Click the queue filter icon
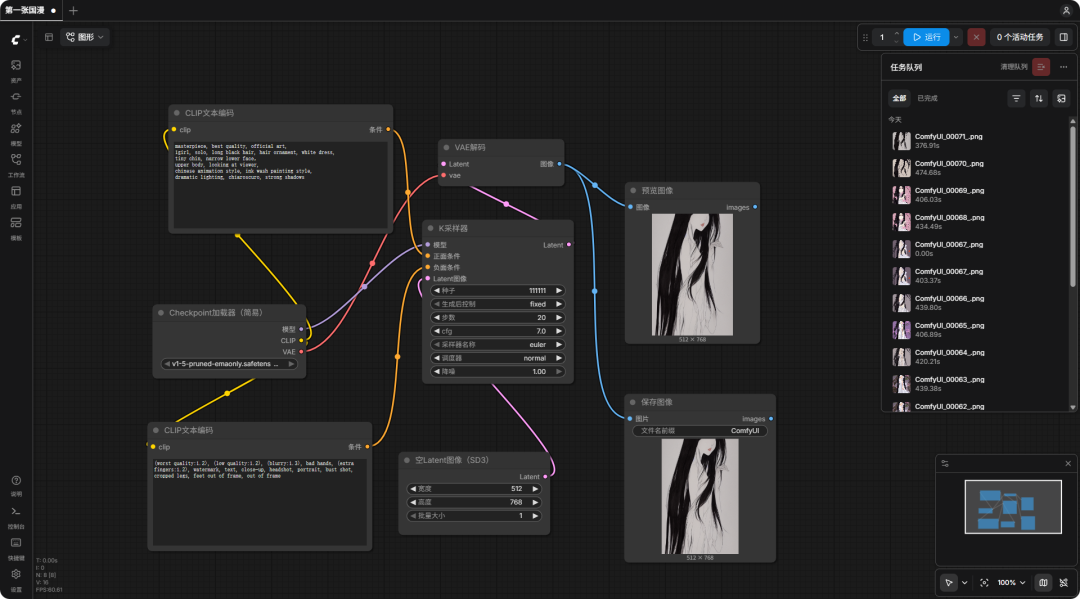Image resolution: width=1080 pixels, height=599 pixels. pyautogui.click(x=1016, y=98)
